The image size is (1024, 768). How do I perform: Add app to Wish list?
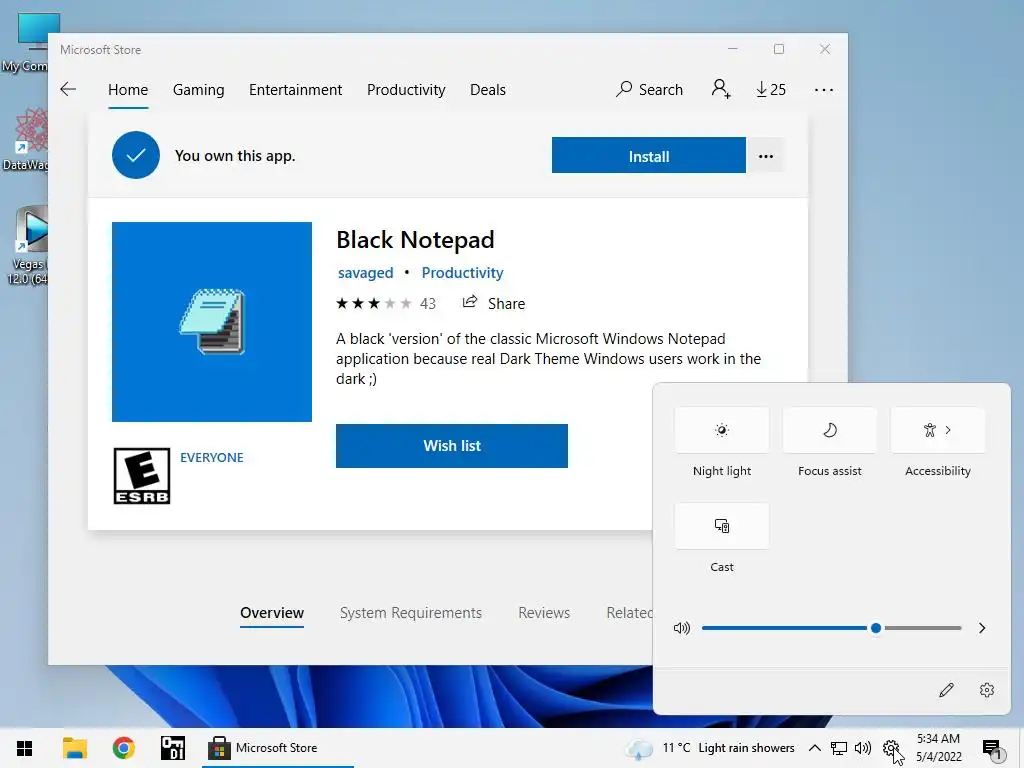click(x=452, y=446)
